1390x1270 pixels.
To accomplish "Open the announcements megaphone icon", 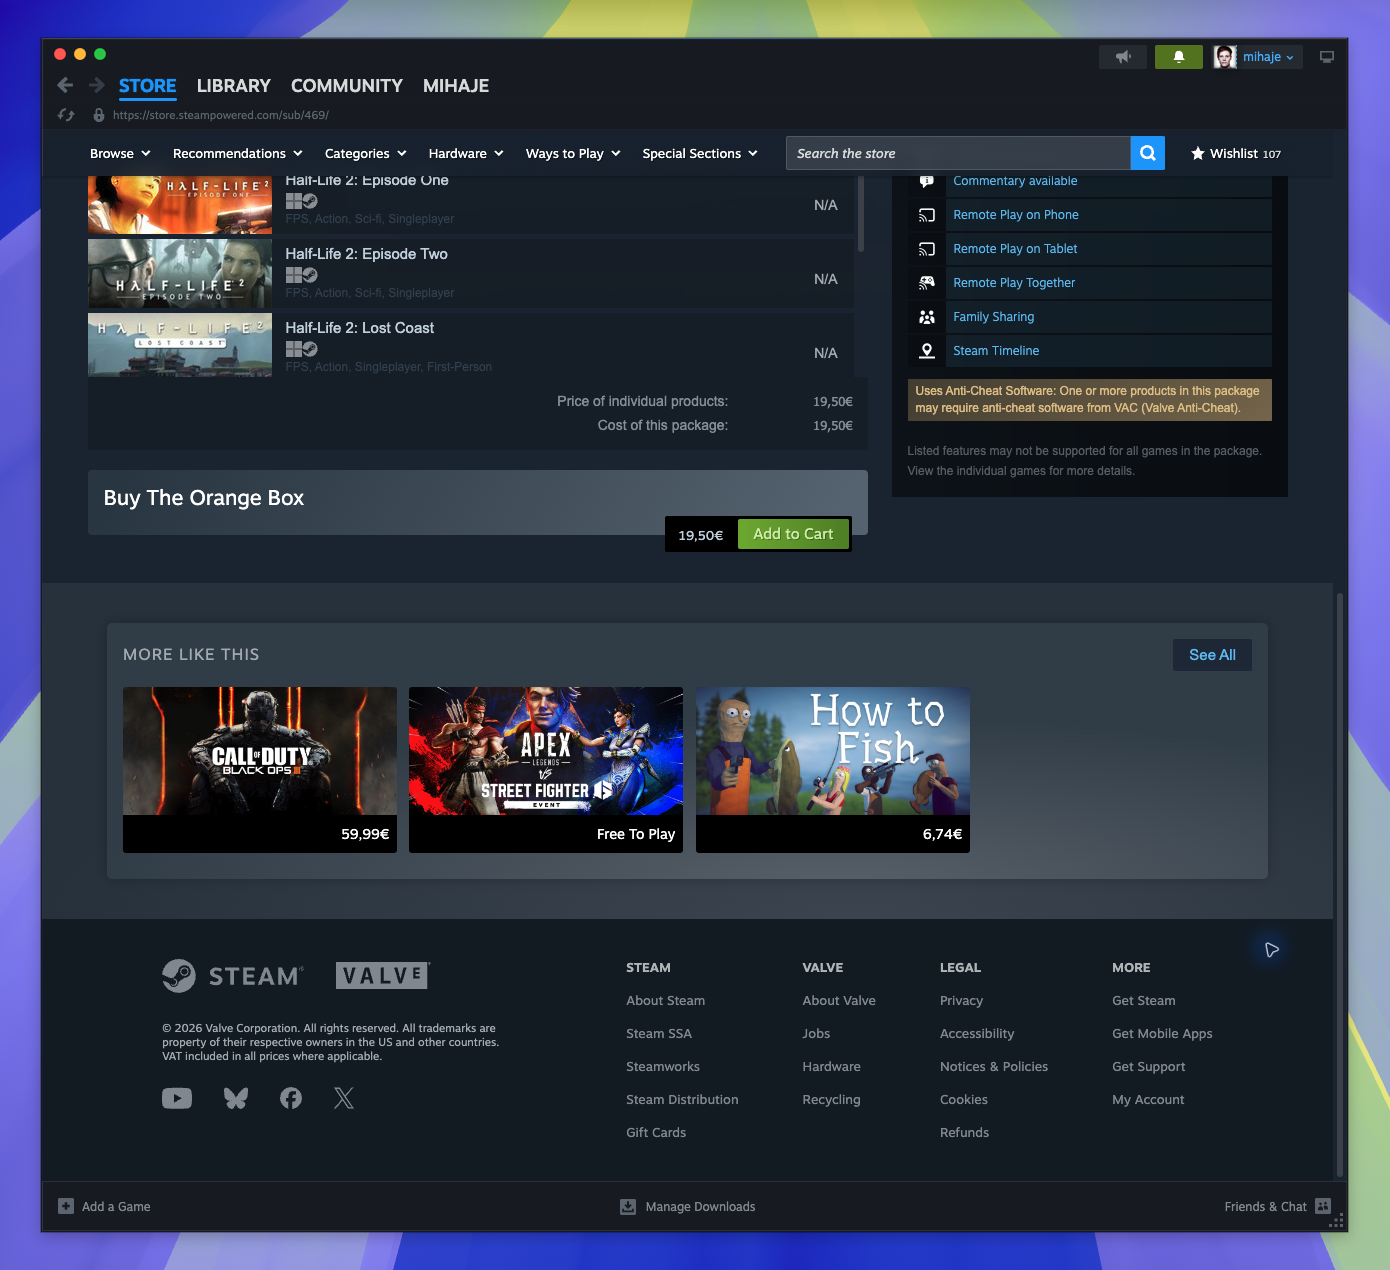I will [x=1123, y=57].
